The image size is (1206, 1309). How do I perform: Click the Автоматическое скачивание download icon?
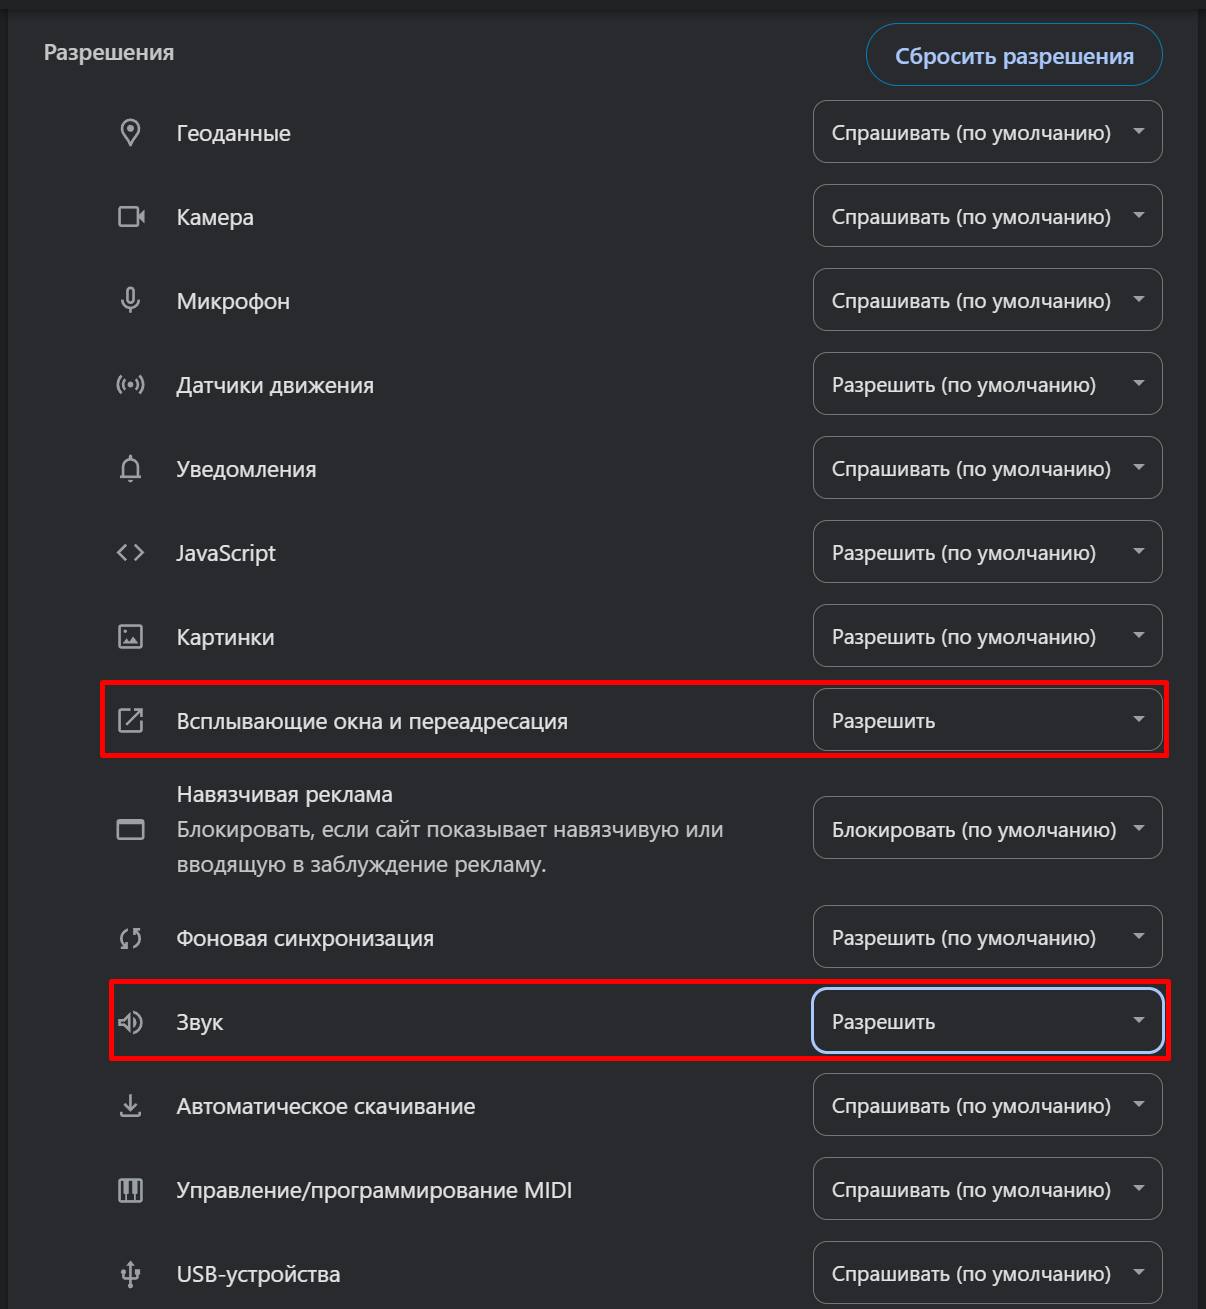click(x=130, y=1106)
